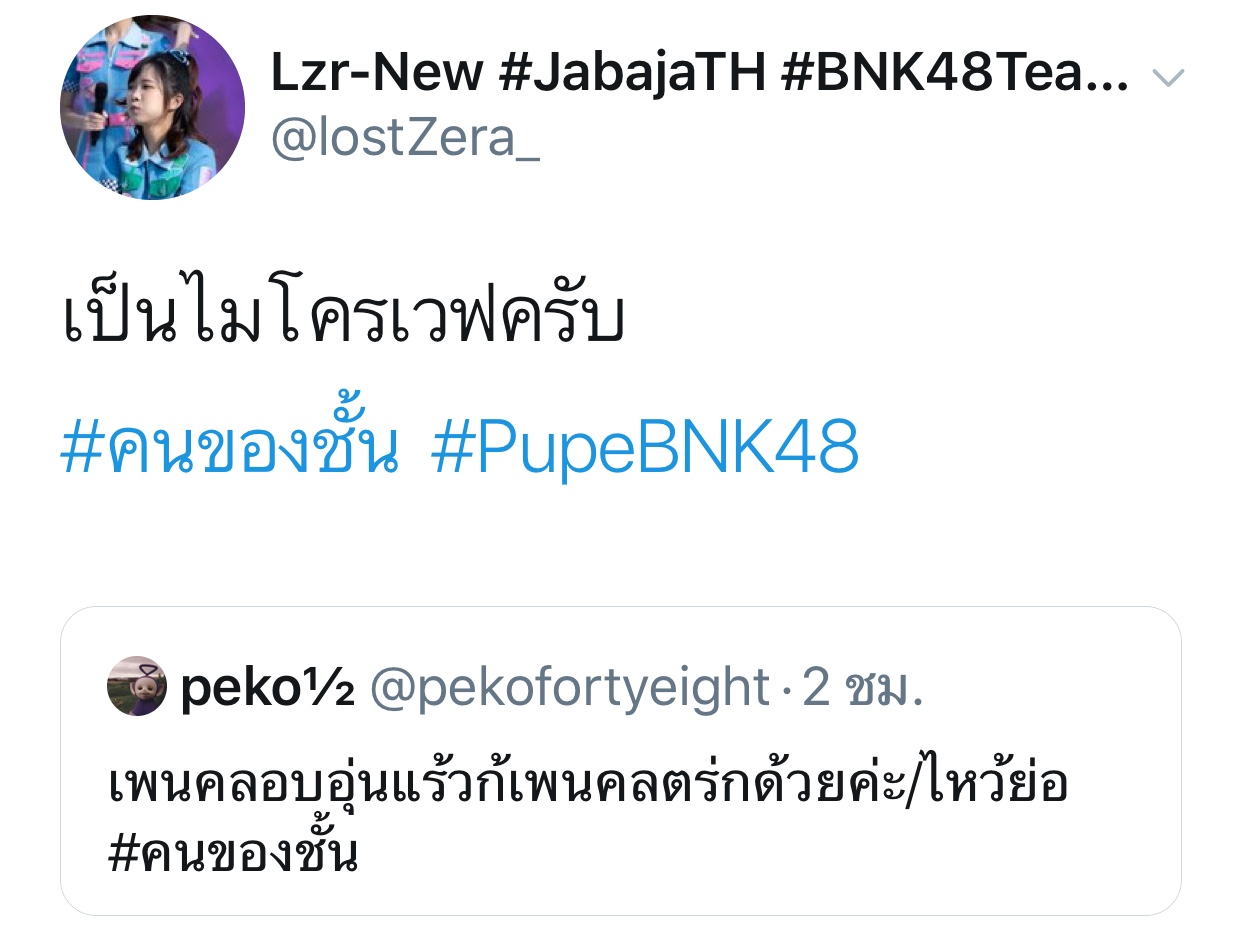The height and width of the screenshot is (929, 1242).
Task: Open Lzr-New's profile picture
Action: (152, 107)
